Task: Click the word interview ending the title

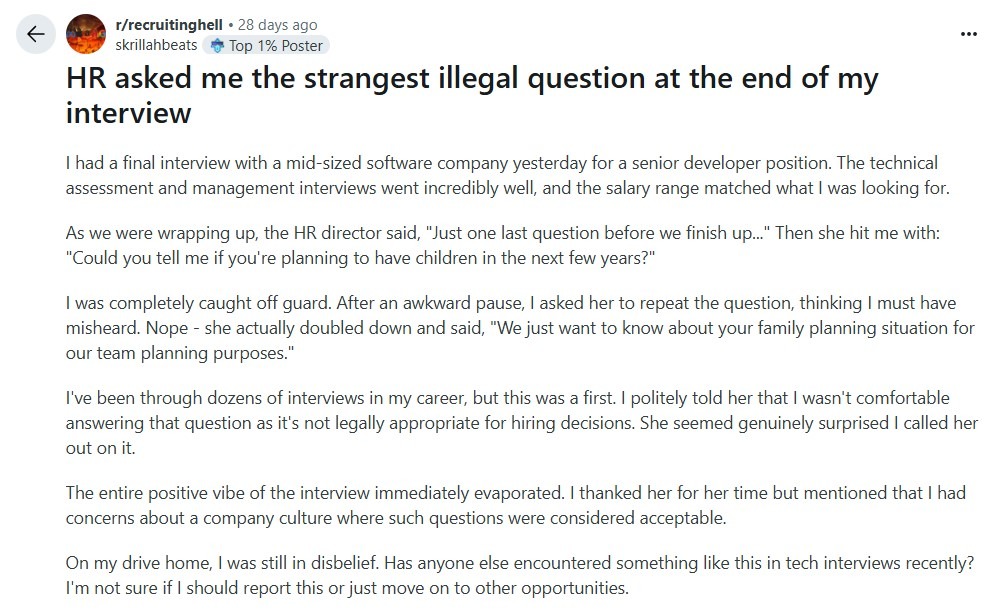Action: tap(129, 113)
